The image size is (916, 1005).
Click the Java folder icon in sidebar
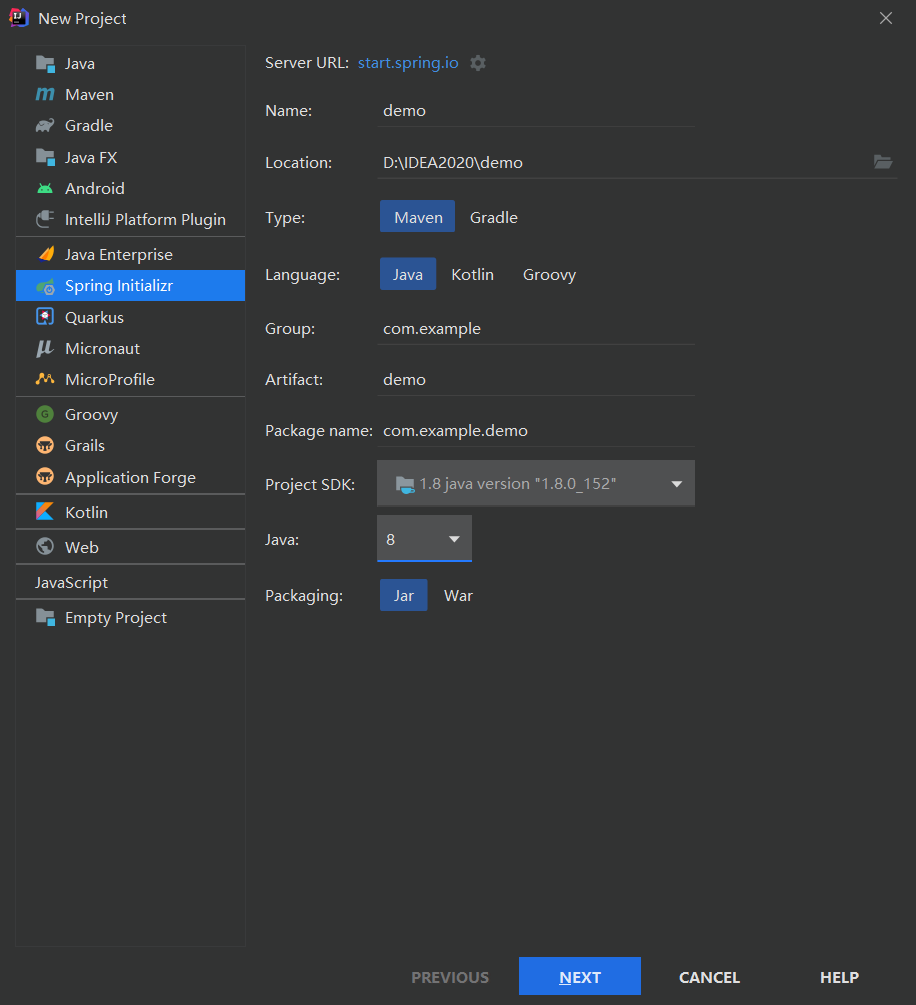pyautogui.click(x=46, y=63)
